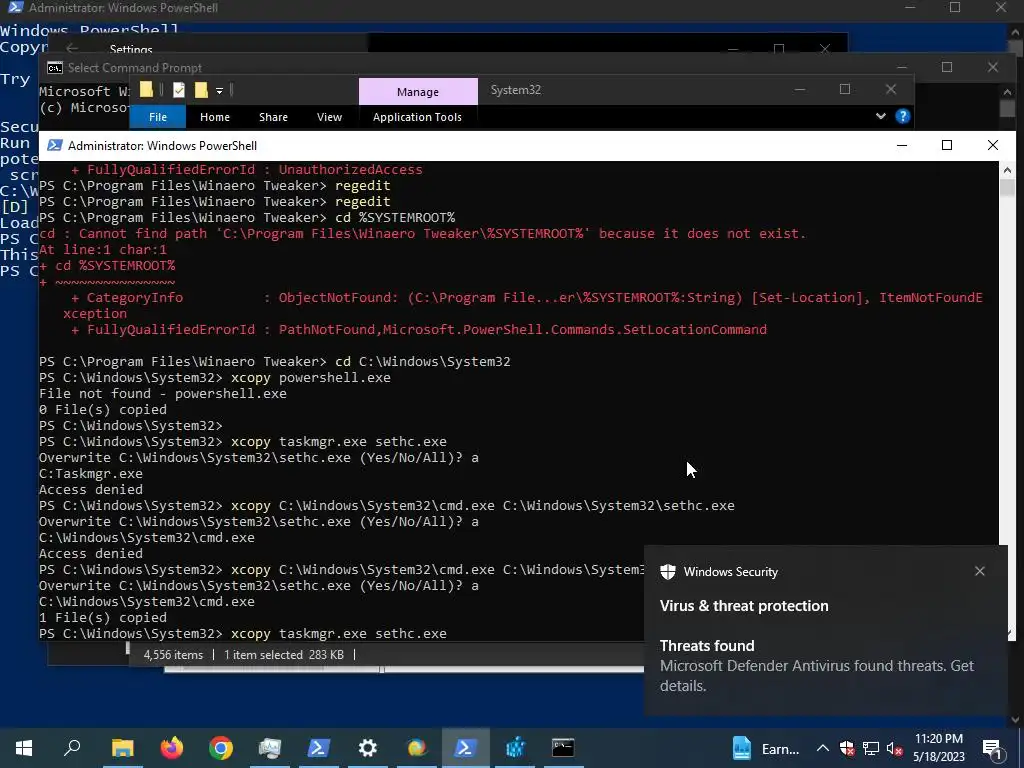Screen dimensions: 1024x768
Task: Click the 'C:Taskmgr.exe' output line
Action: pos(91,473)
